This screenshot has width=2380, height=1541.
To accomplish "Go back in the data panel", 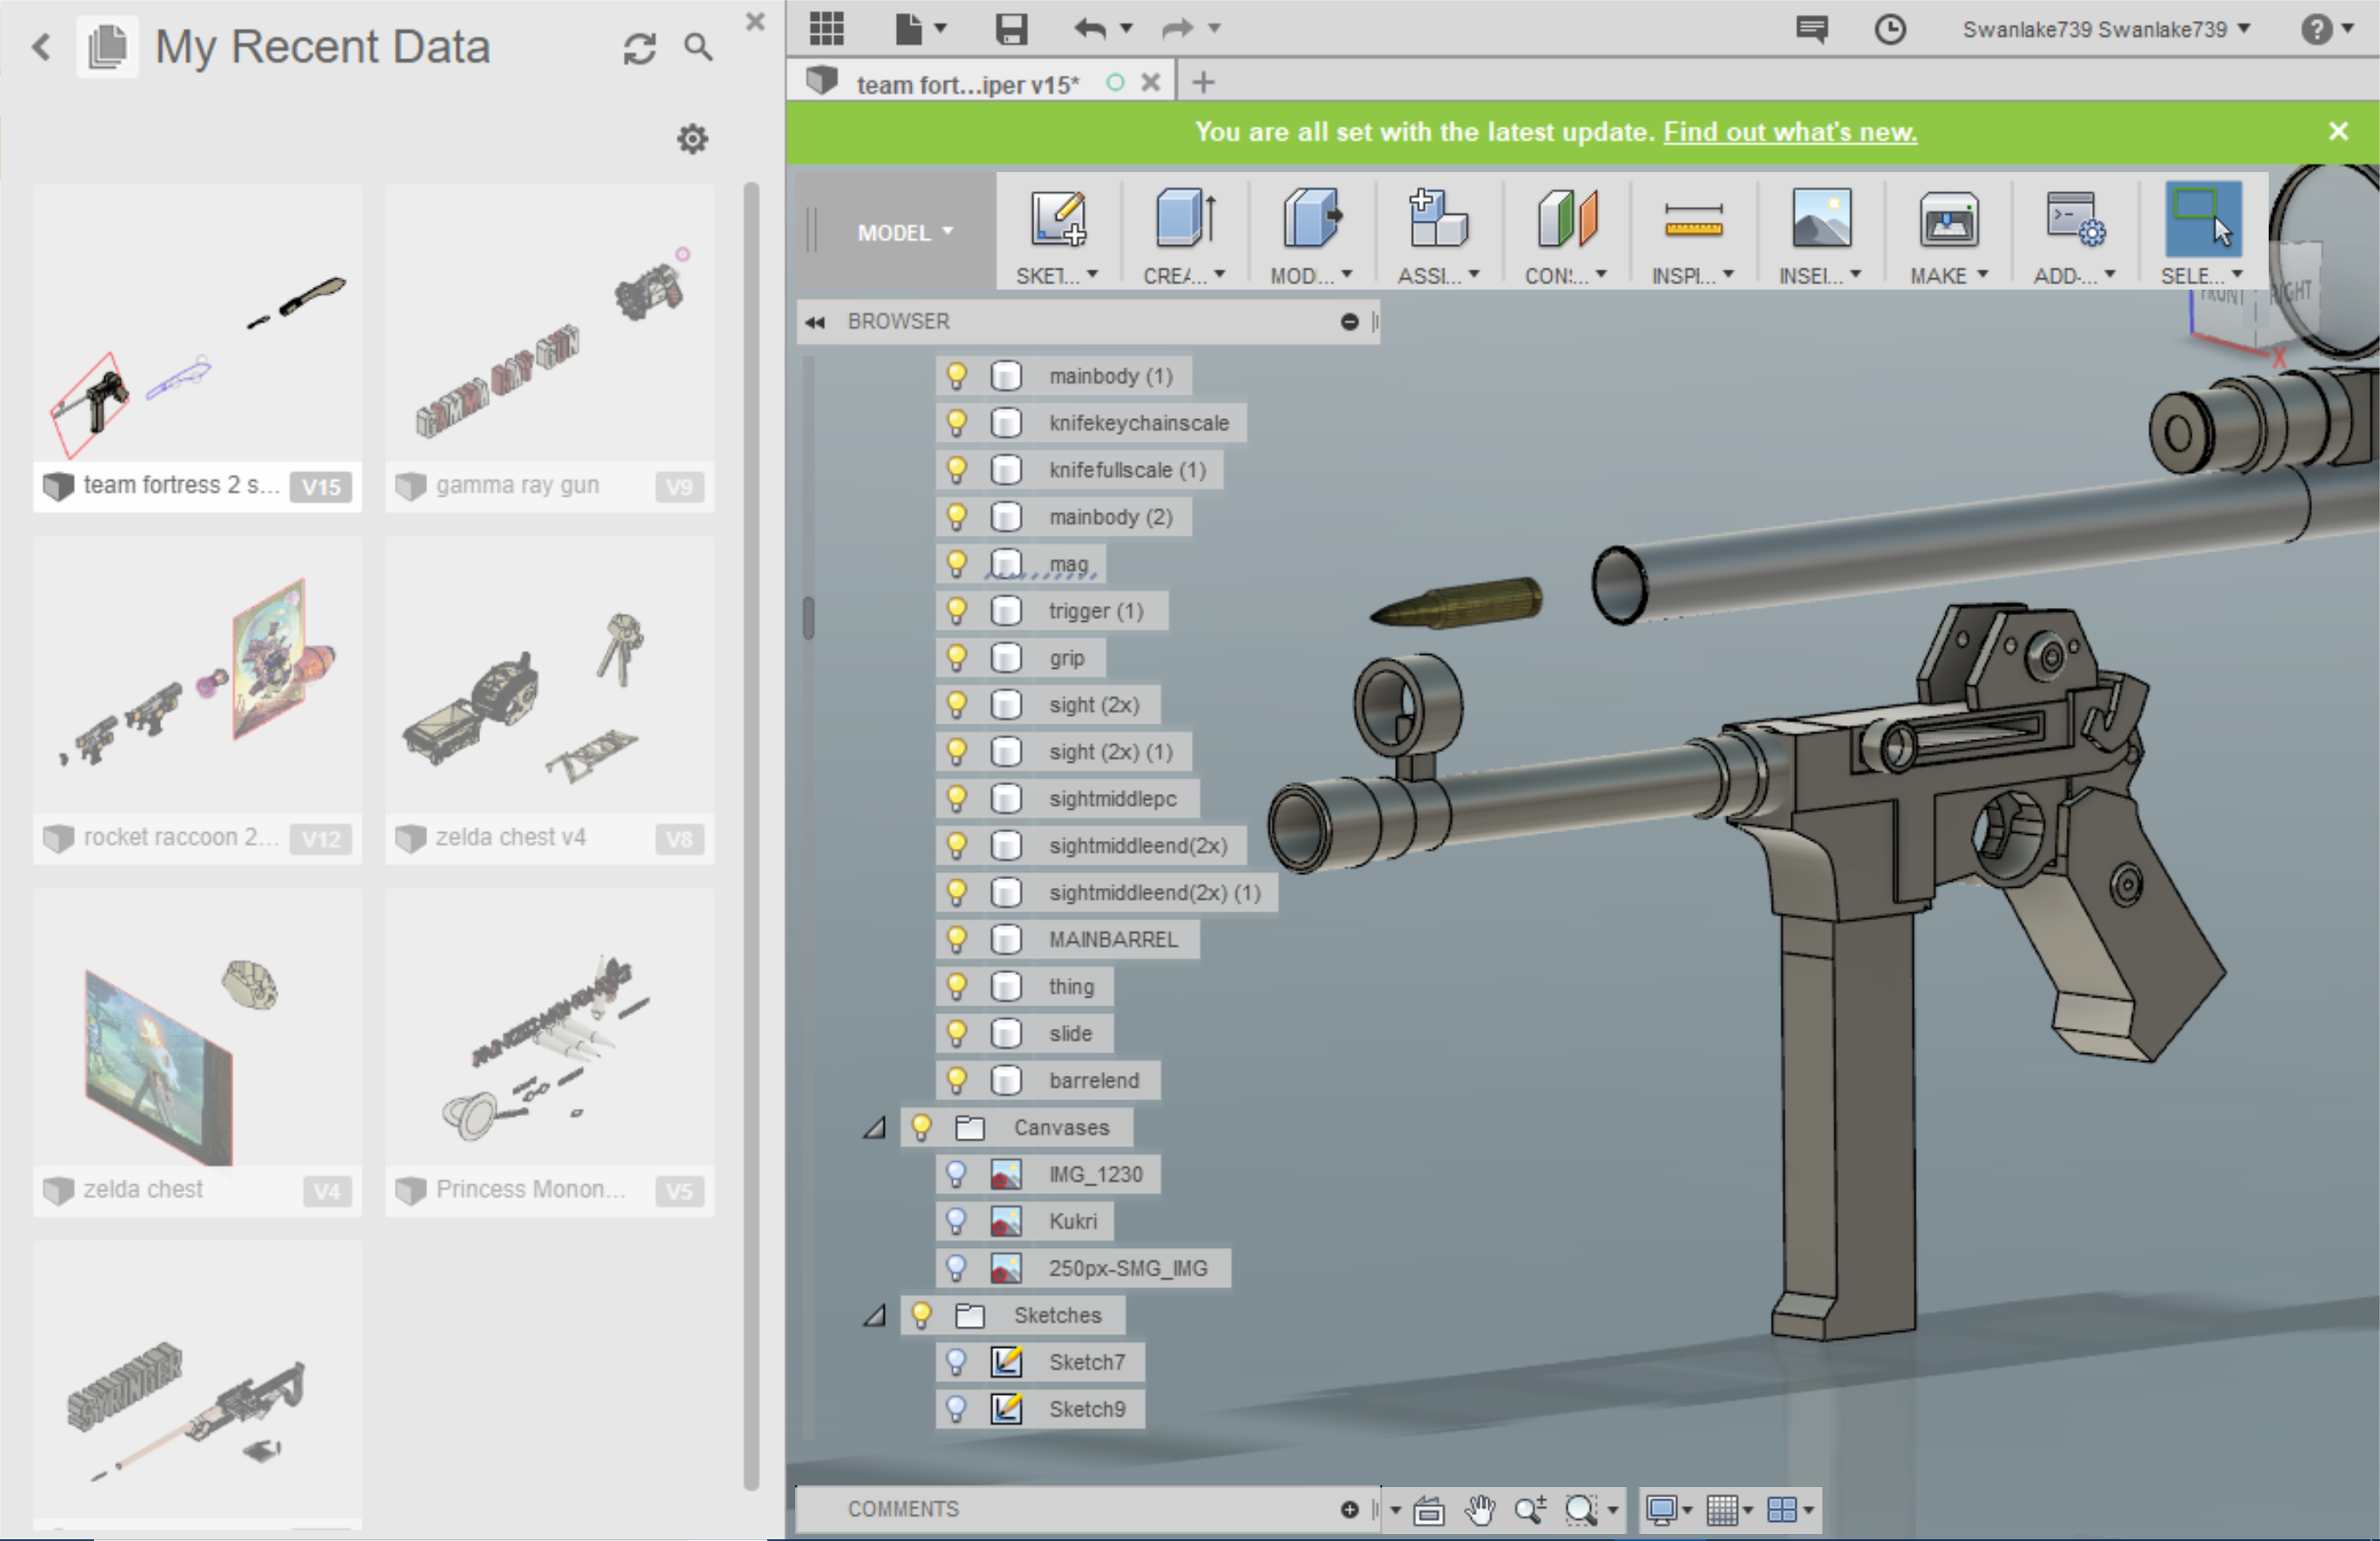I will [x=41, y=47].
